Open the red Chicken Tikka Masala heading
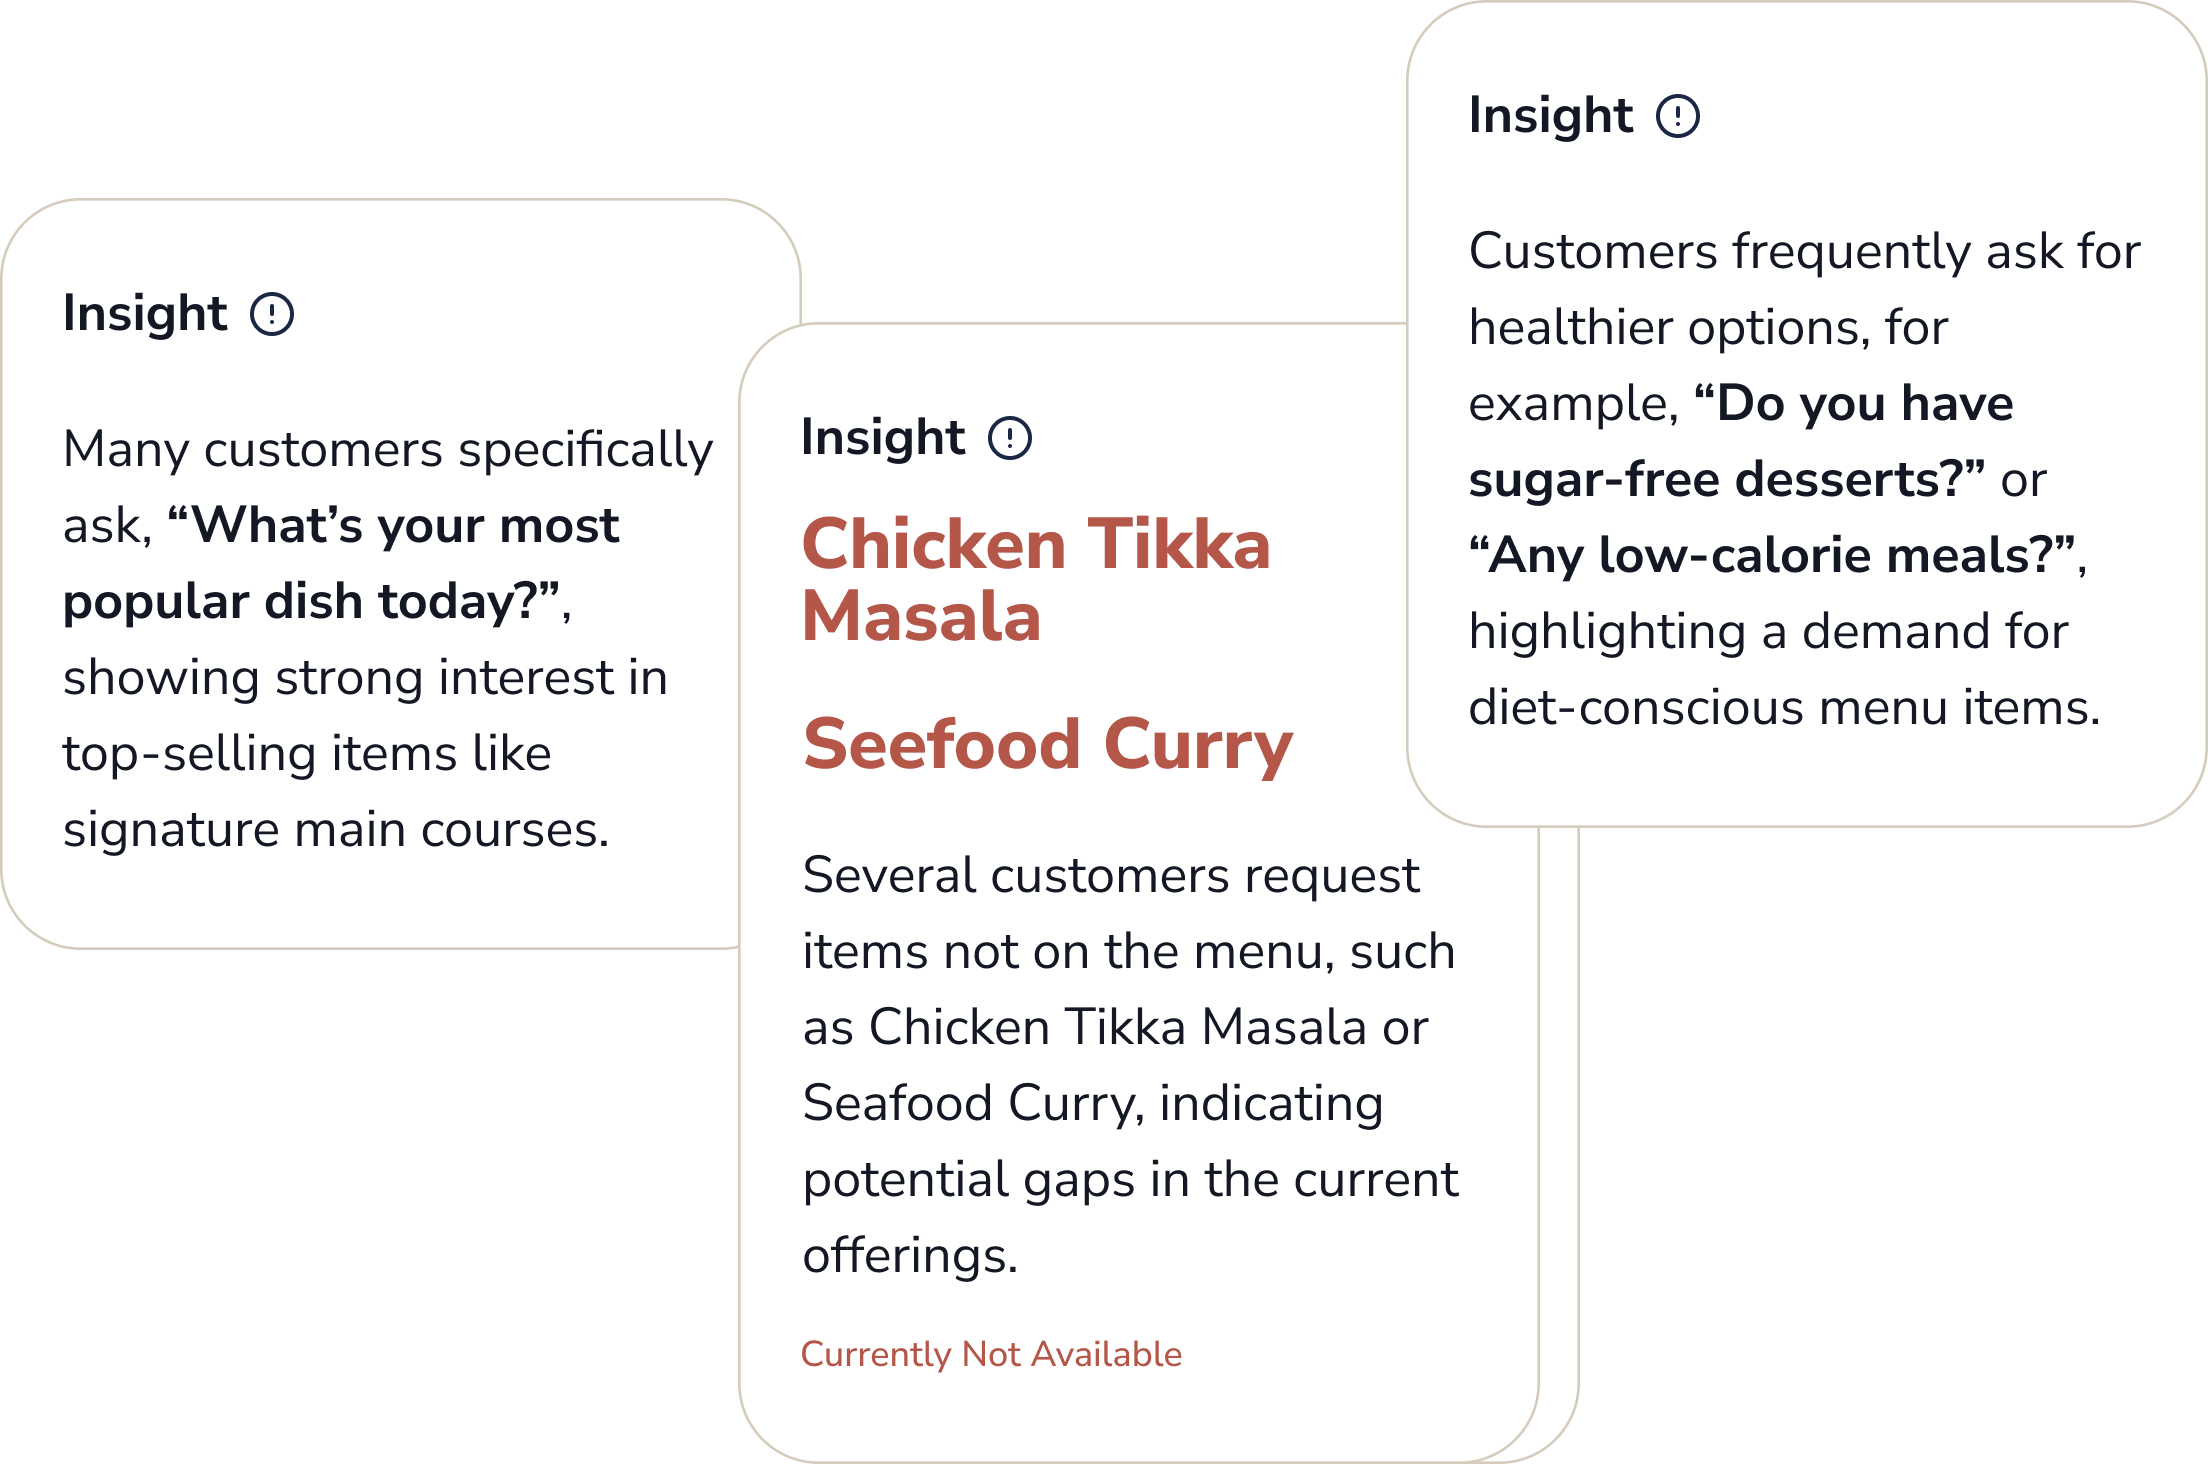Image resolution: width=2208 pixels, height=1464 pixels. coord(1035,580)
